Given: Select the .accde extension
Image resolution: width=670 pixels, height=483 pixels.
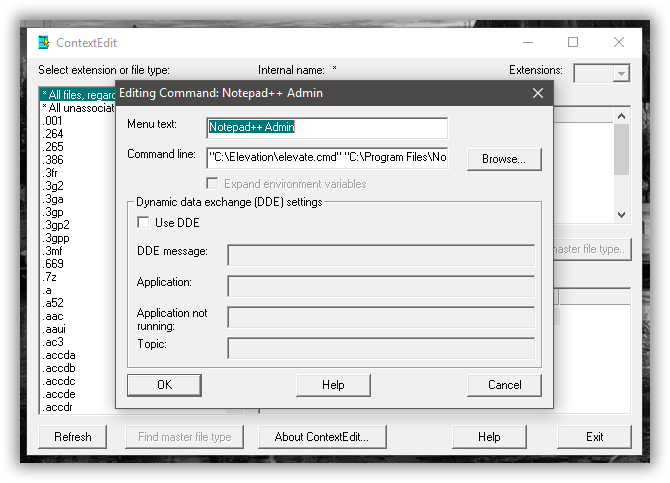Looking at the screenshot, I should pos(59,394).
